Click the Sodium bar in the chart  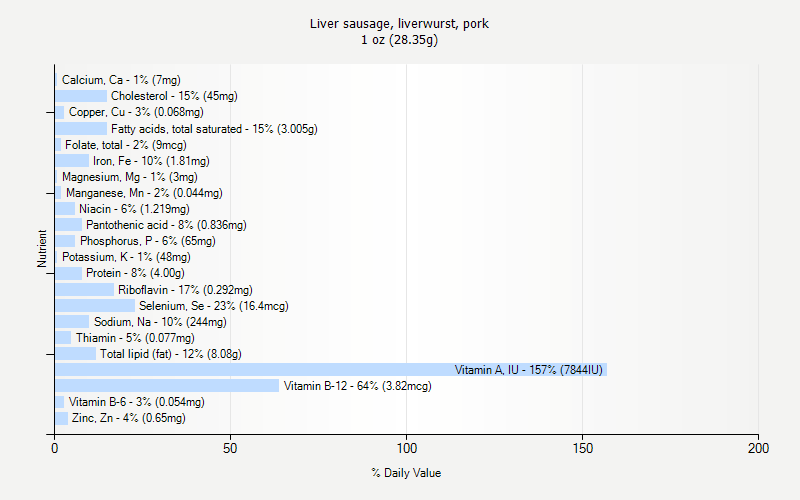(x=72, y=322)
